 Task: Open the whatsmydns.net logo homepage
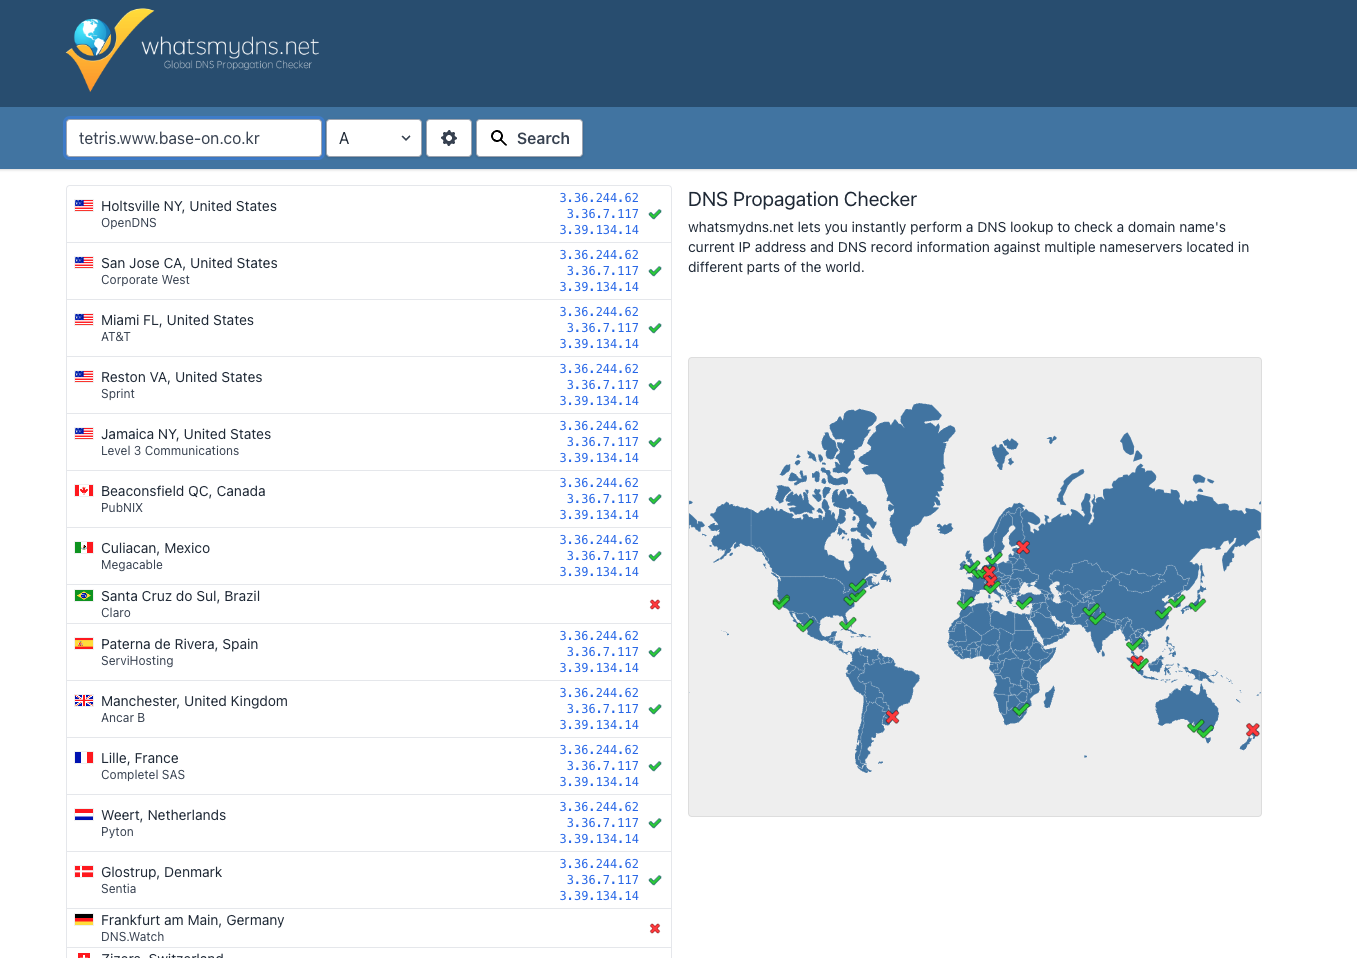coord(192,50)
